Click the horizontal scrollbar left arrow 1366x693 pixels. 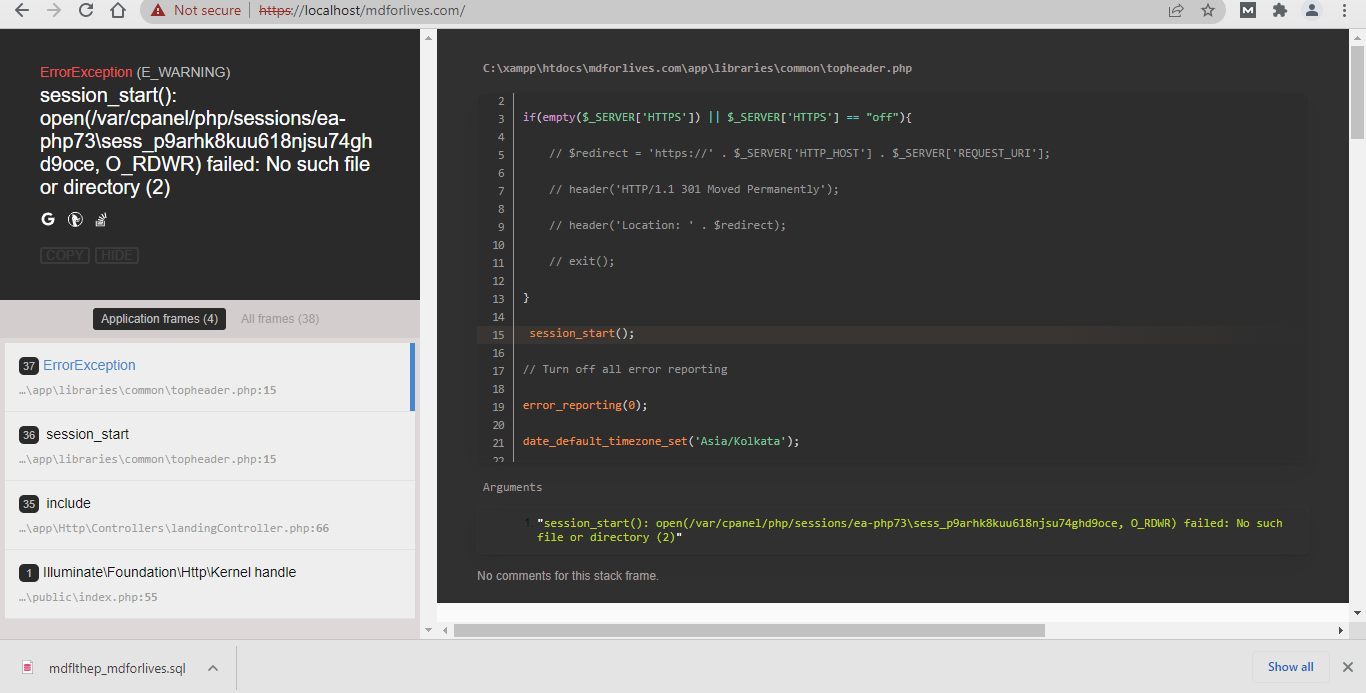444,630
